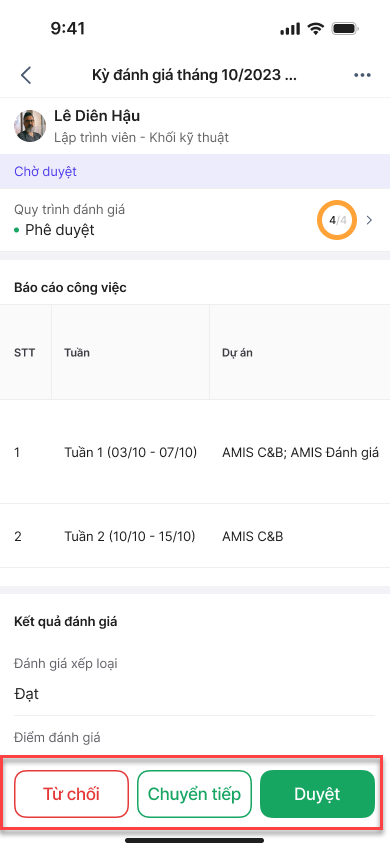Tap the battery status icon
This screenshot has height=849, width=390.
(346, 29)
